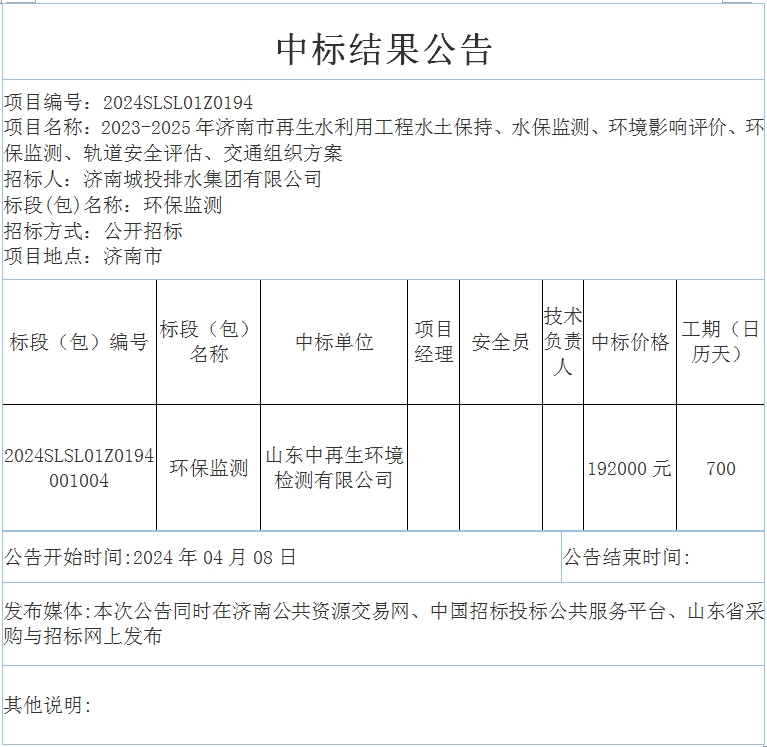The image size is (767, 747).
Task: Select the 标段（包）编号 column header
Action: (79, 342)
